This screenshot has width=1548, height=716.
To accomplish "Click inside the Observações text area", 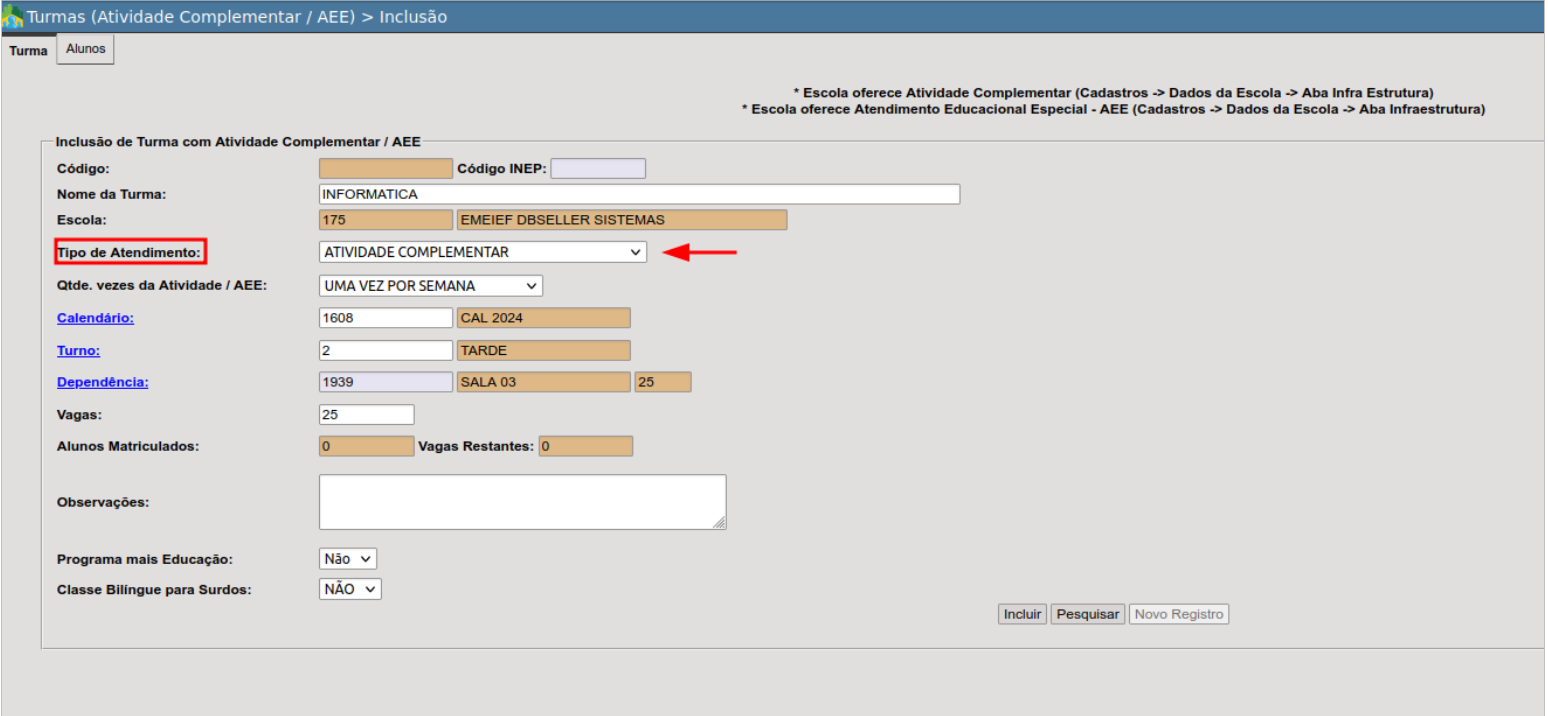I will click(521, 501).
